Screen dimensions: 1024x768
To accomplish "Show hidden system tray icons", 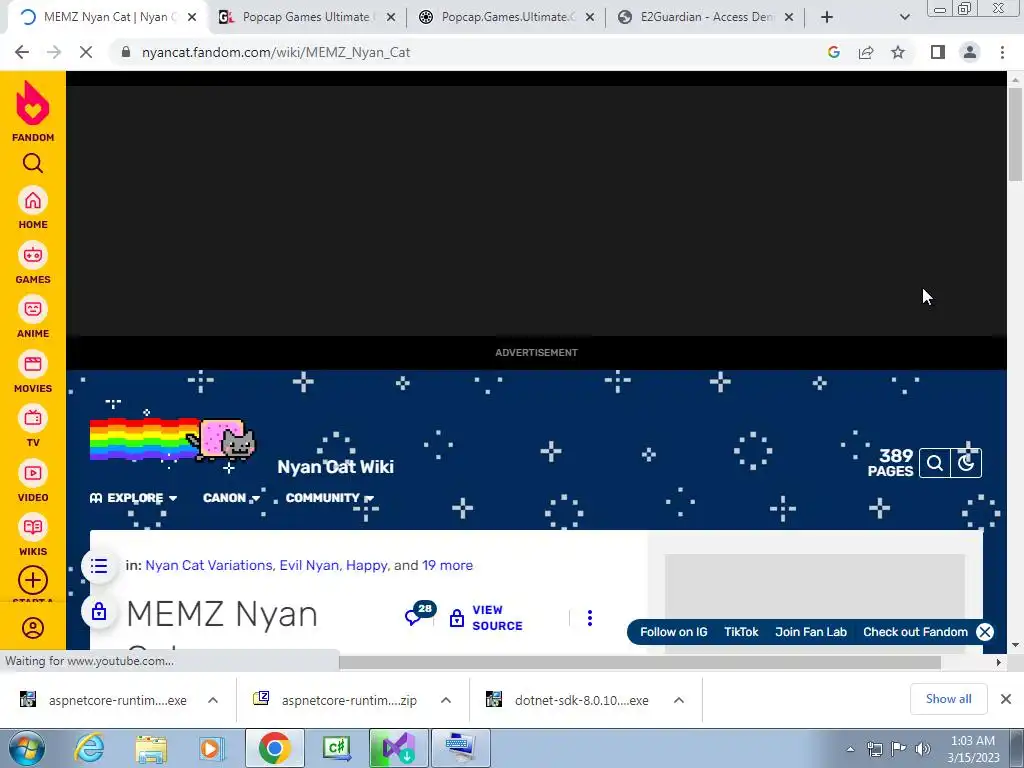I will coord(850,749).
